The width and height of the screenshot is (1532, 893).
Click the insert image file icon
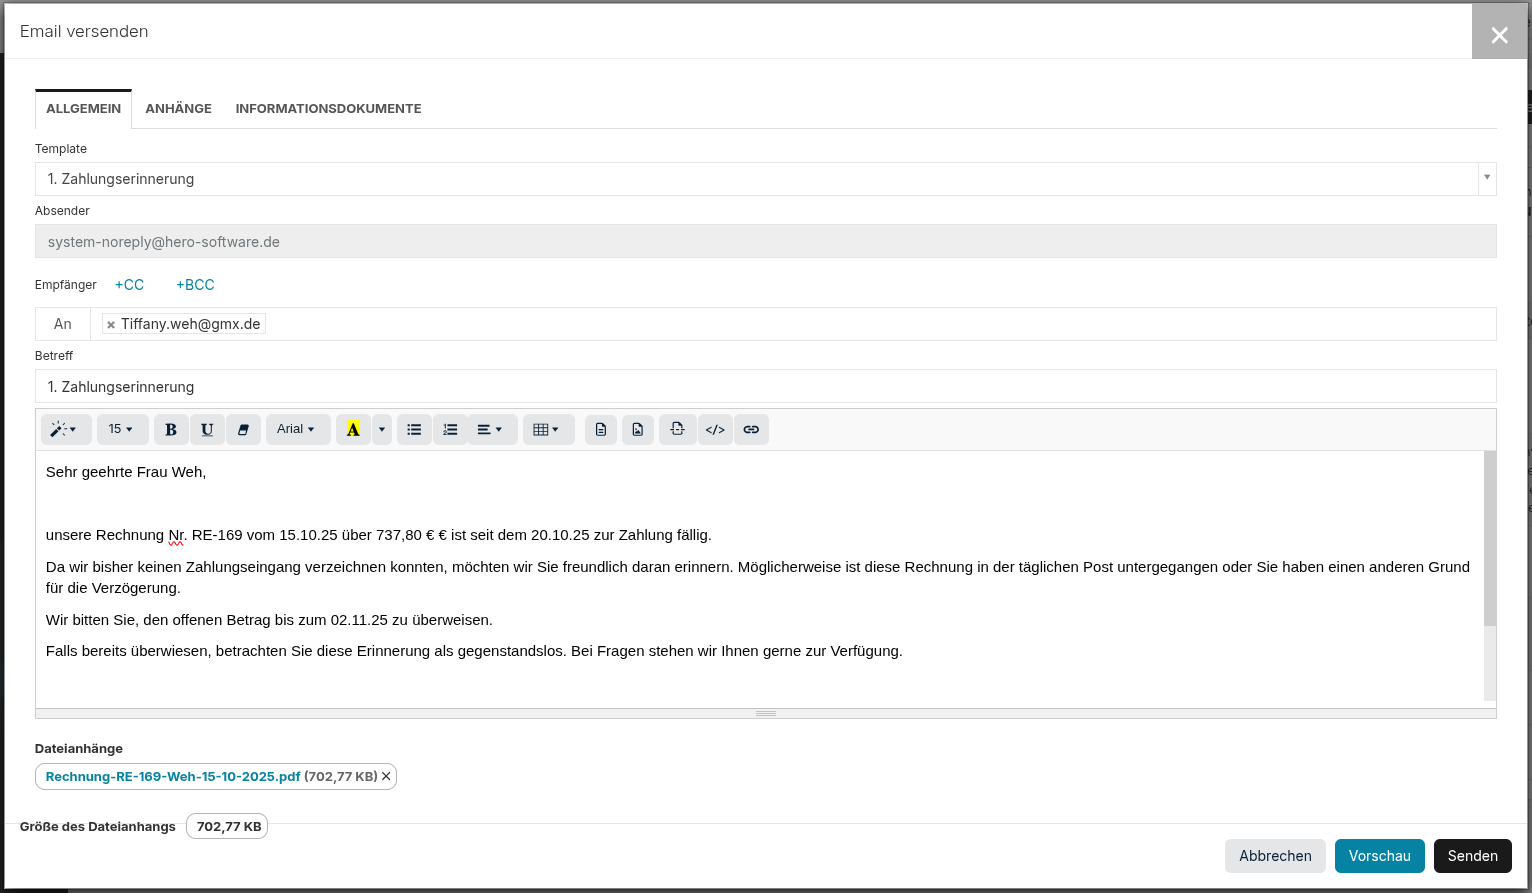click(x=638, y=430)
